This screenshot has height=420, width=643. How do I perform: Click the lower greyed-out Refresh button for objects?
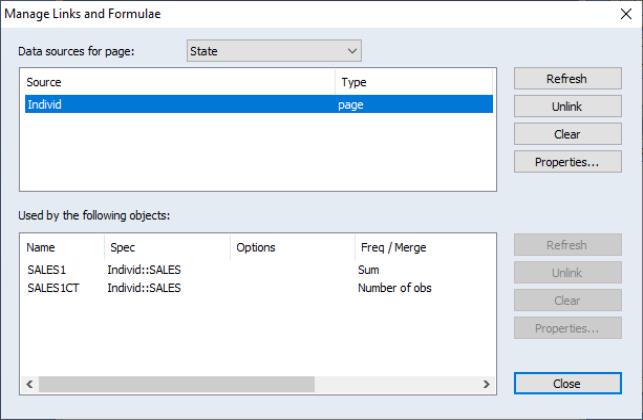click(567, 245)
